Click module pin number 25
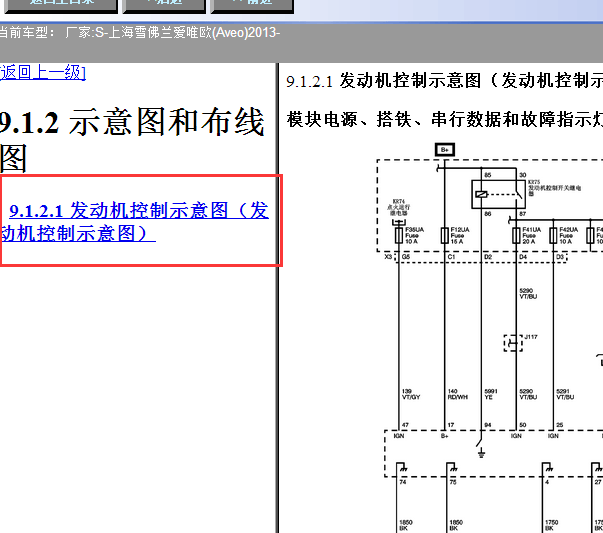This screenshot has width=603, height=533. [560, 425]
